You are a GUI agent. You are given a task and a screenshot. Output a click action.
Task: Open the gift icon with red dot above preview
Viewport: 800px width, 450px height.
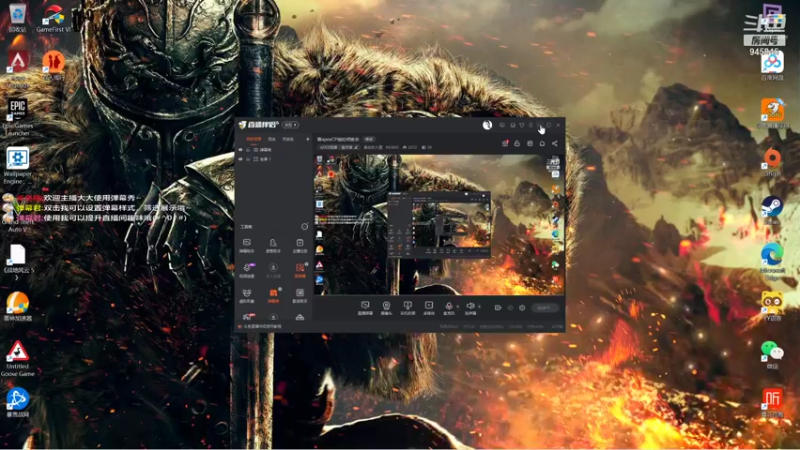pos(505,143)
